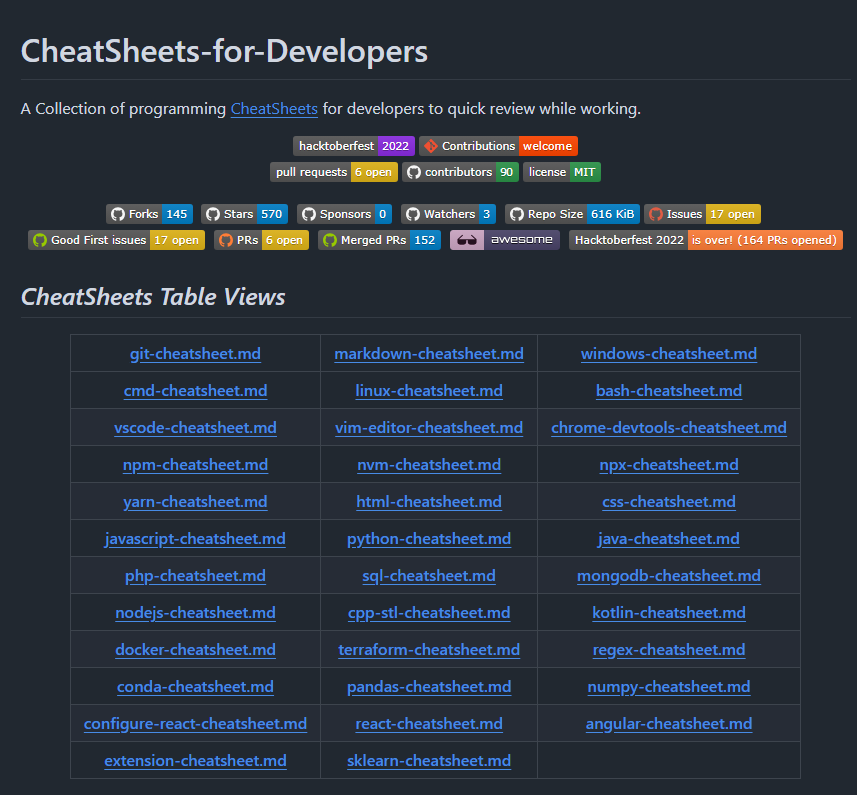
Task: Click the Sponsors 0 badge
Action: [344, 214]
